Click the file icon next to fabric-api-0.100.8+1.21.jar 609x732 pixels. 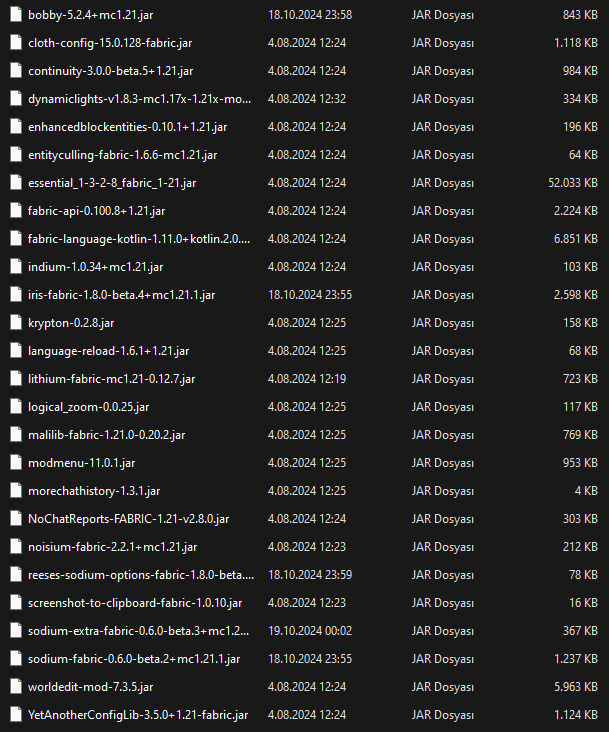[16, 211]
